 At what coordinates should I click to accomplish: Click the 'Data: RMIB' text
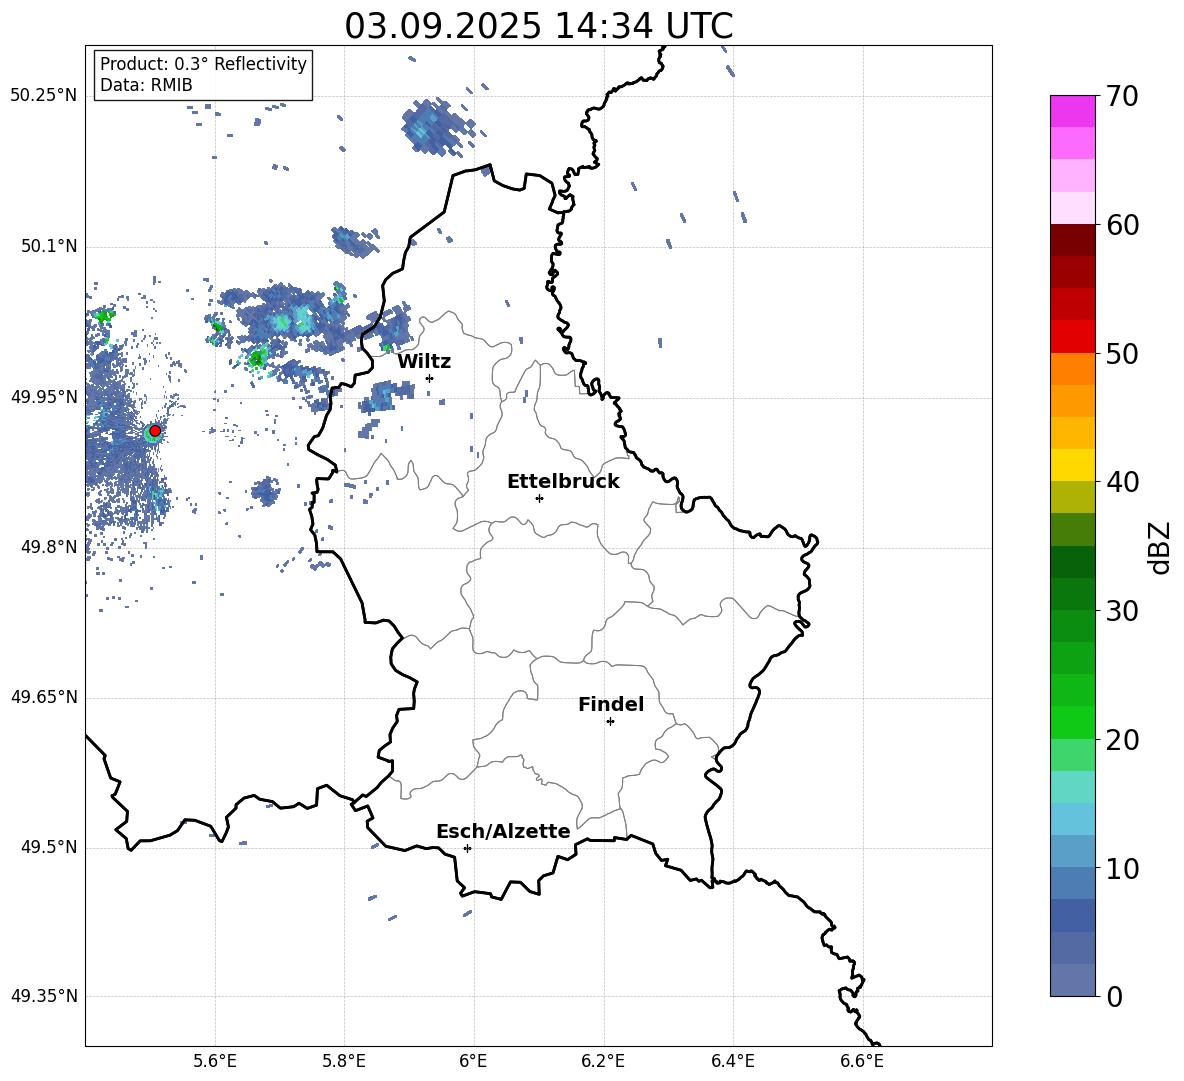point(146,85)
